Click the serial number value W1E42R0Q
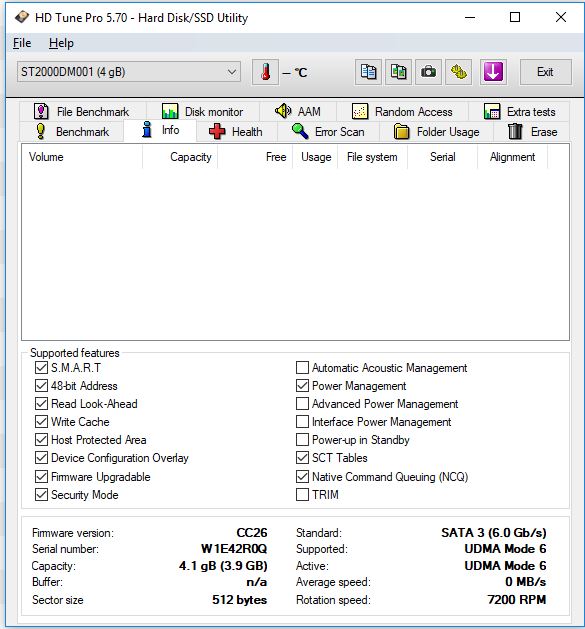Screen dimensions: 585x629 pyautogui.click(x=234, y=548)
